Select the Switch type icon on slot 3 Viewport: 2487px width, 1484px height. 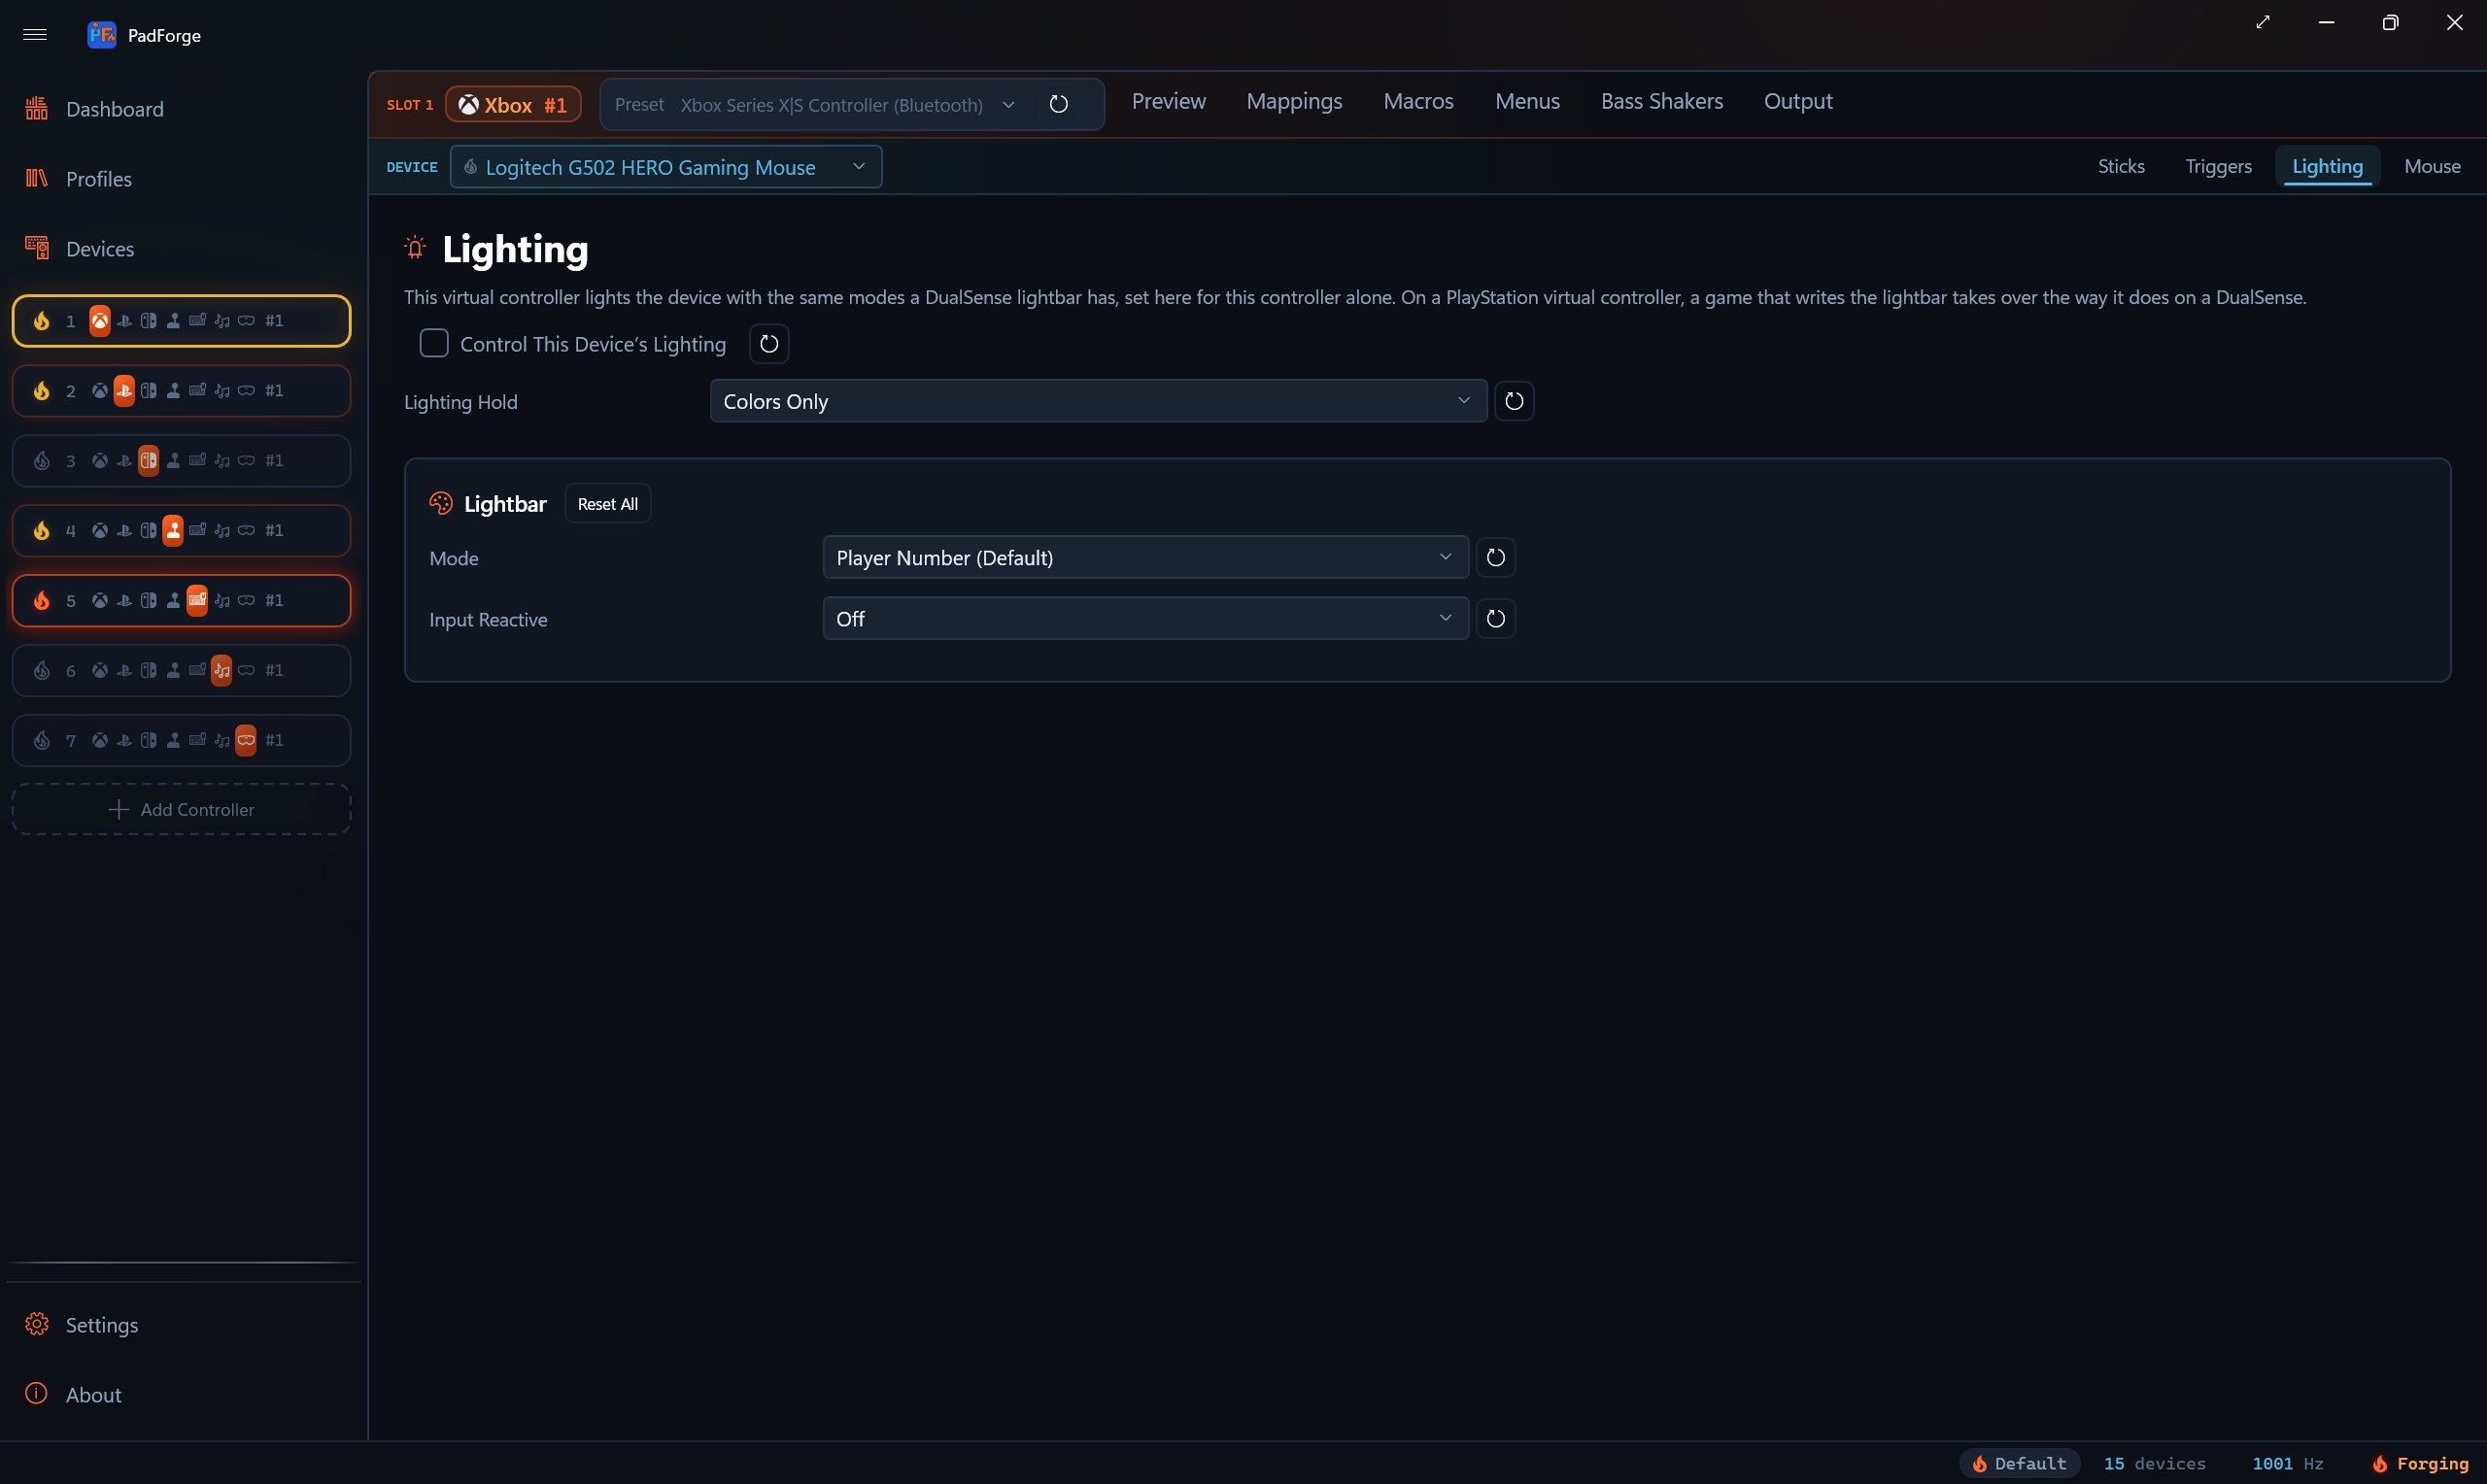pos(148,461)
